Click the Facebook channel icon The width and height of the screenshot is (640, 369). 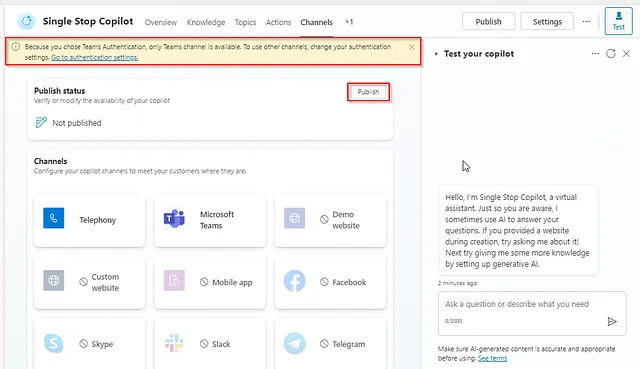pos(294,281)
